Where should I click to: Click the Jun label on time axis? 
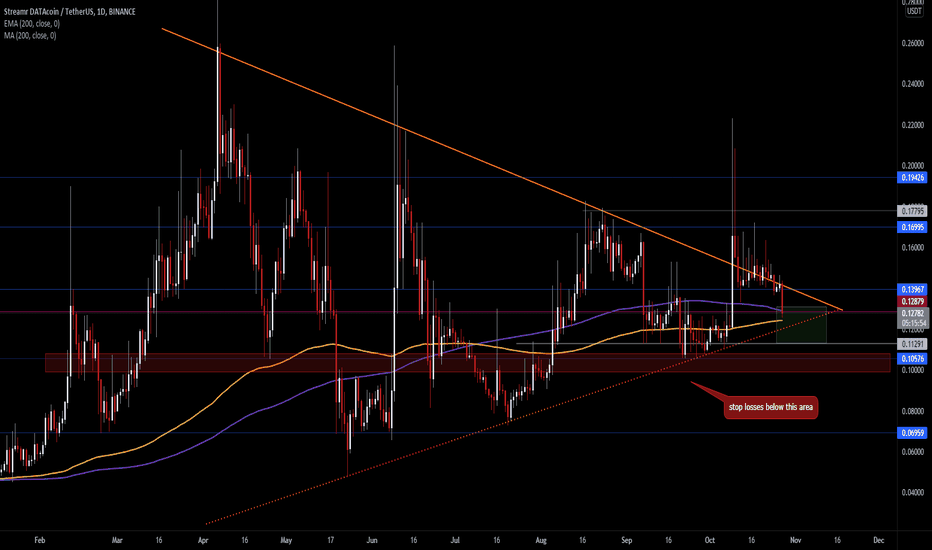pos(372,540)
